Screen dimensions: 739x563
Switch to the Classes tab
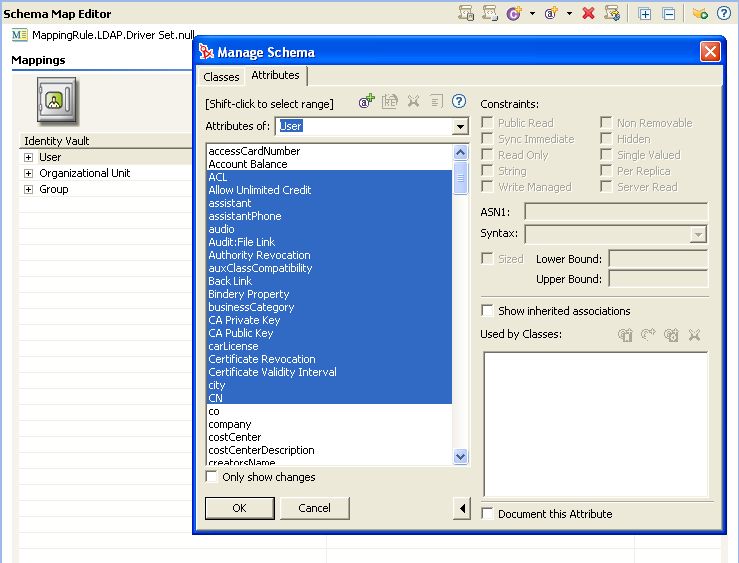point(221,76)
